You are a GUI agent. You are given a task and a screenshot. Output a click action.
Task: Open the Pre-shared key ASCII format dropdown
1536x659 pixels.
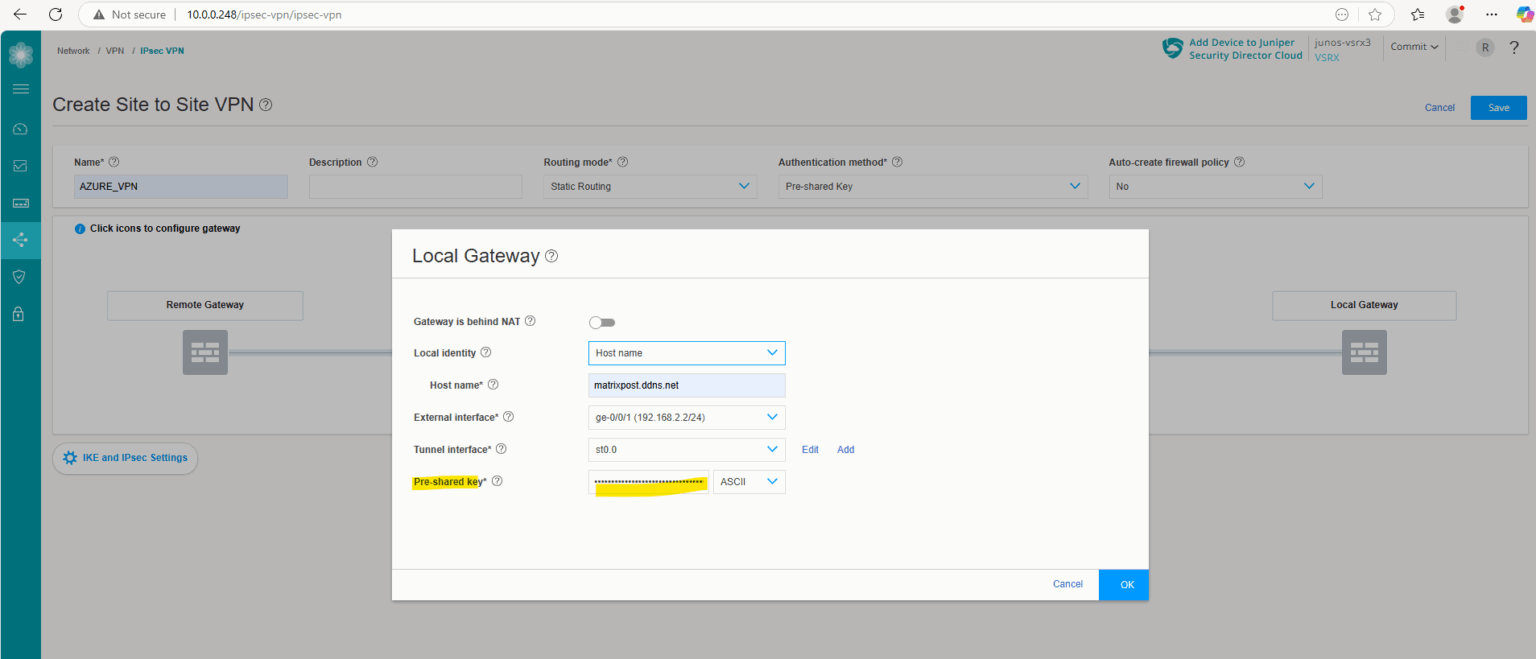coord(748,481)
